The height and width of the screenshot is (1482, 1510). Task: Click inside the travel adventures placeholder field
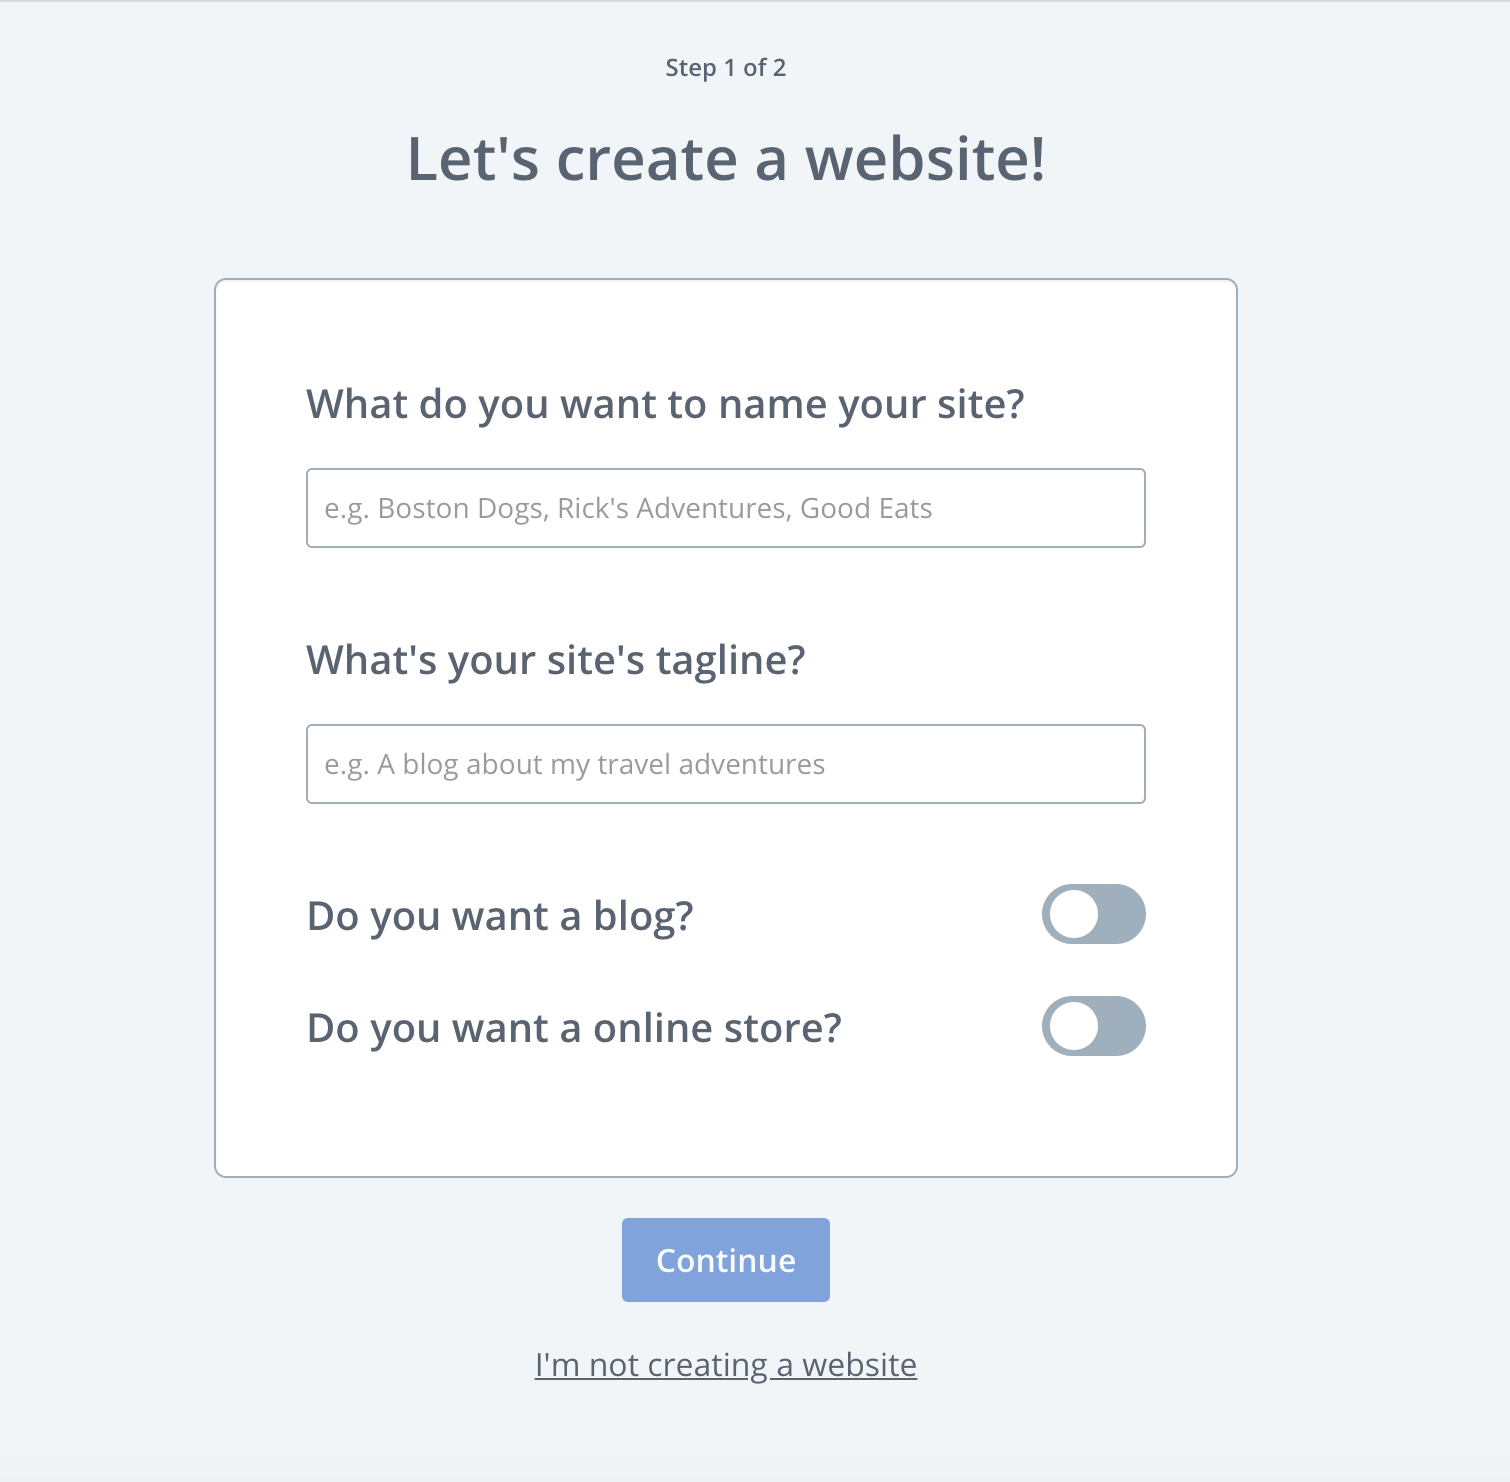click(725, 764)
